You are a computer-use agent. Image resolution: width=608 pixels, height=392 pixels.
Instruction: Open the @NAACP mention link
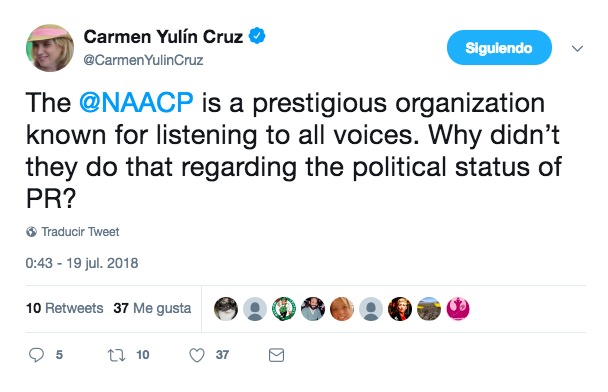(136, 103)
